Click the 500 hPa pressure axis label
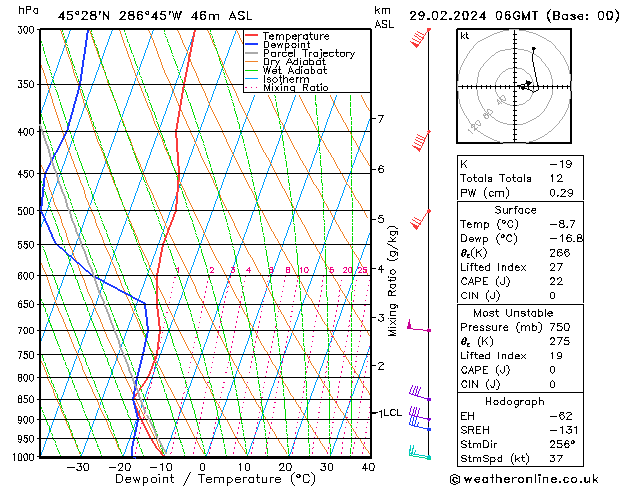The height and width of the screenshot is (486, 629). (x=26, y=211)
